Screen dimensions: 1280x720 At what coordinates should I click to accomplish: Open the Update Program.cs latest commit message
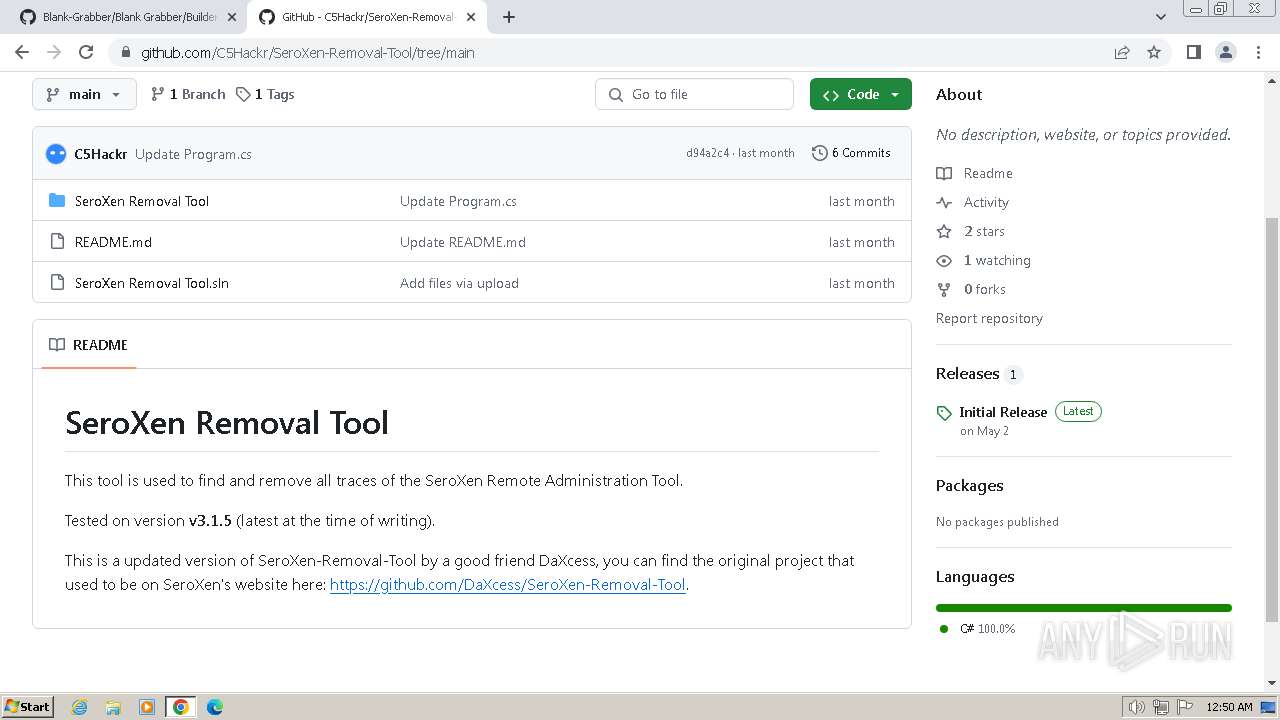click(193, 154)
